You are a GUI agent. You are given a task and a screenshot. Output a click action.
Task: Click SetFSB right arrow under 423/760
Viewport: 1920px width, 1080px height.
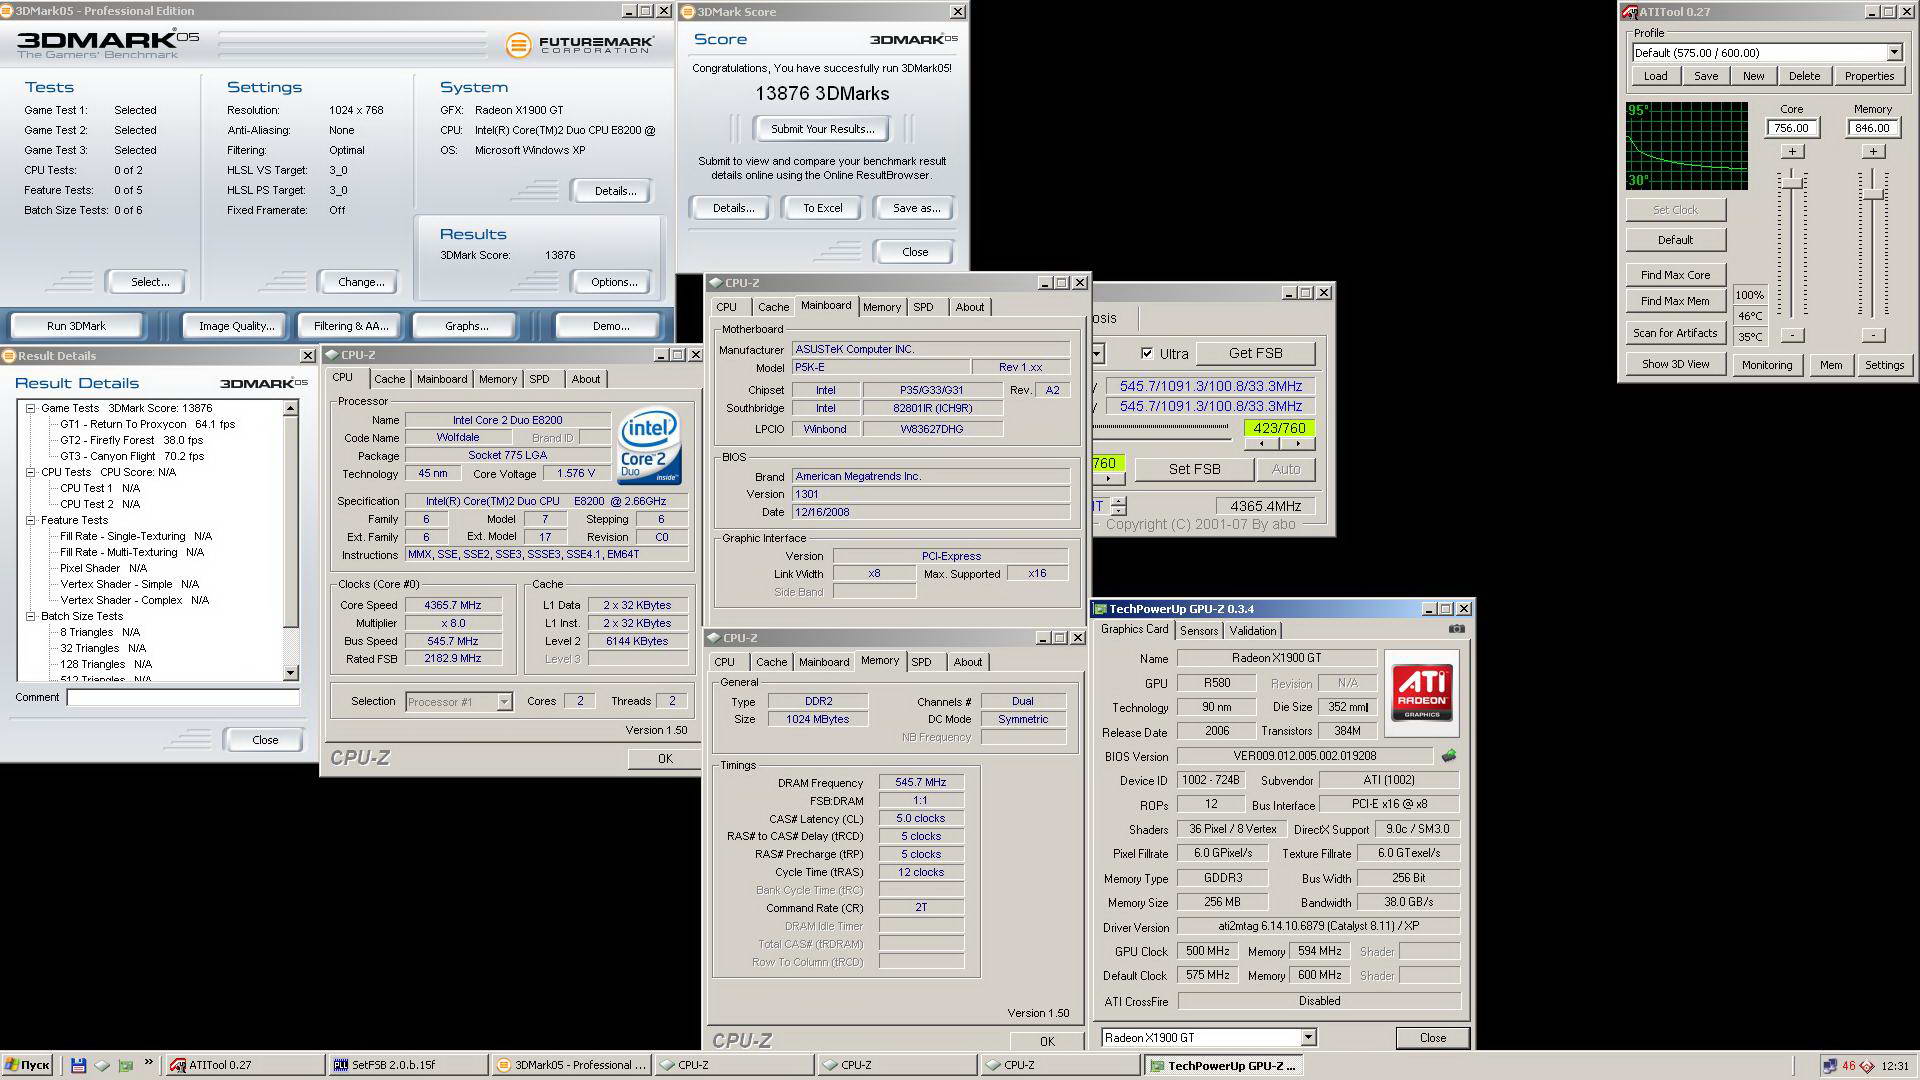click(x=1298, y=443)
